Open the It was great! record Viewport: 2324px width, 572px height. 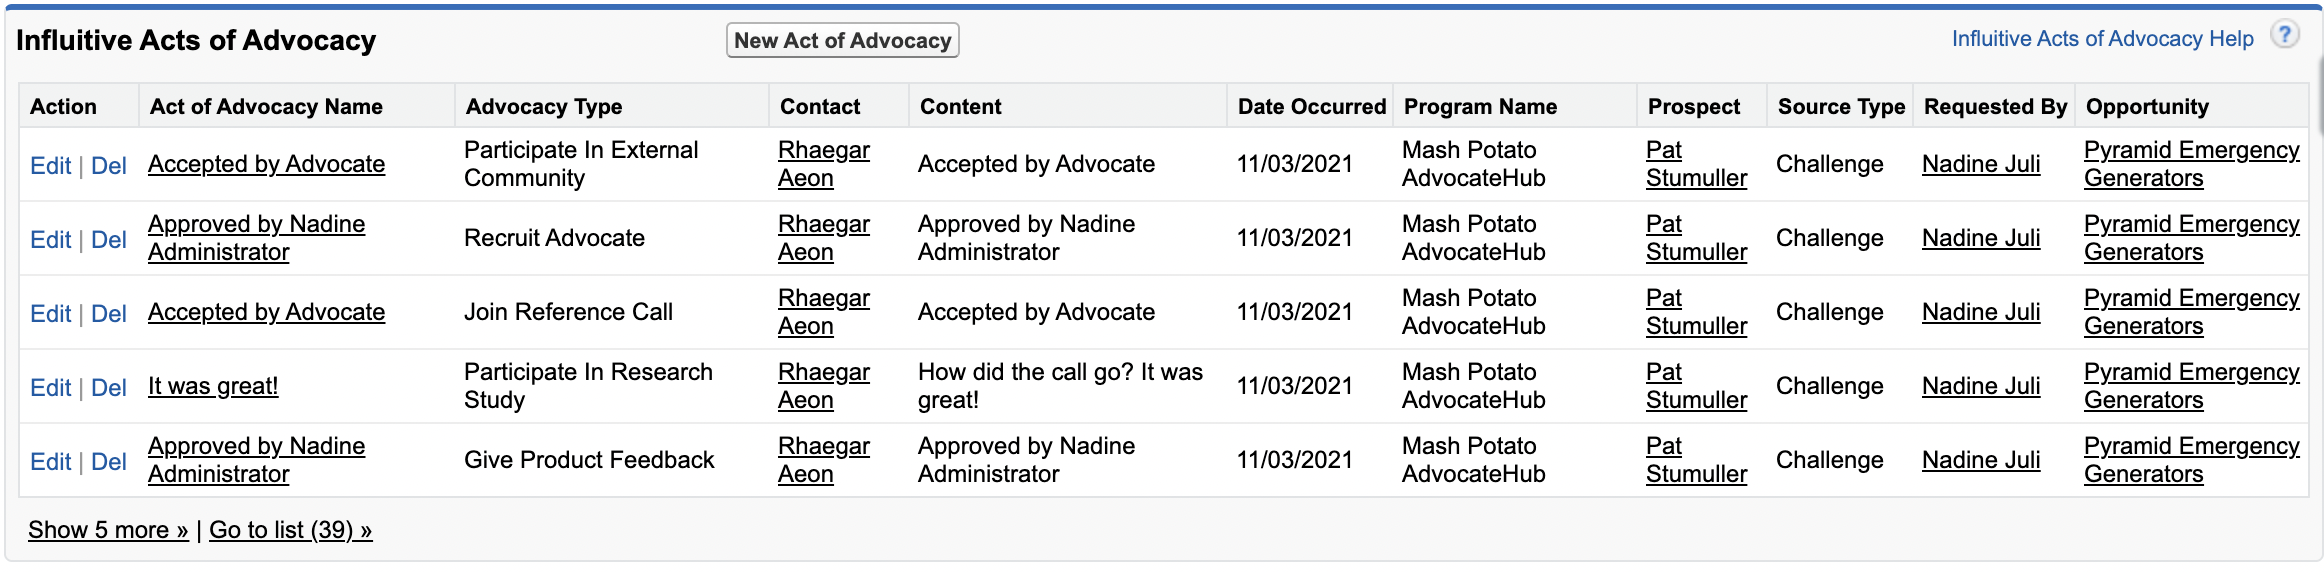coord(213,386)
